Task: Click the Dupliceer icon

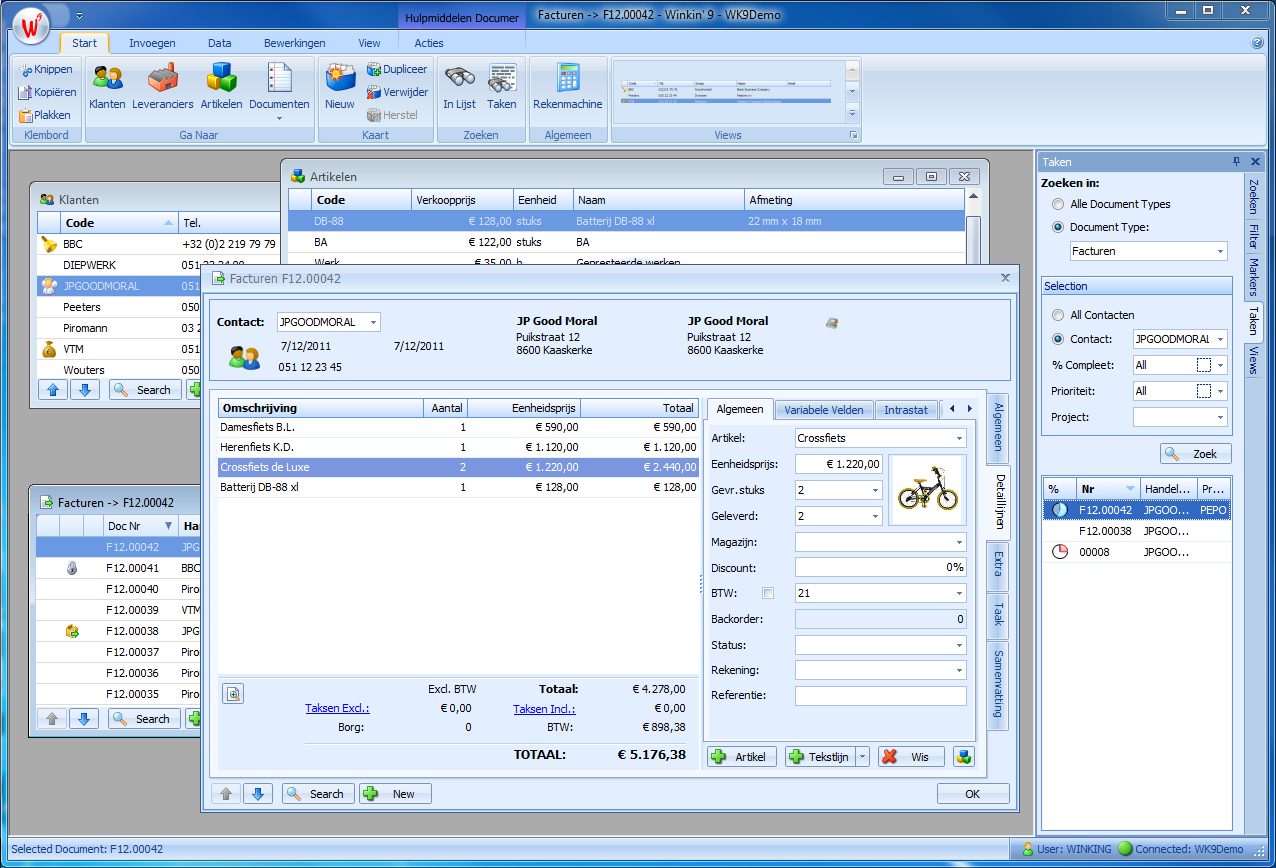Action: tap(397, 70)
